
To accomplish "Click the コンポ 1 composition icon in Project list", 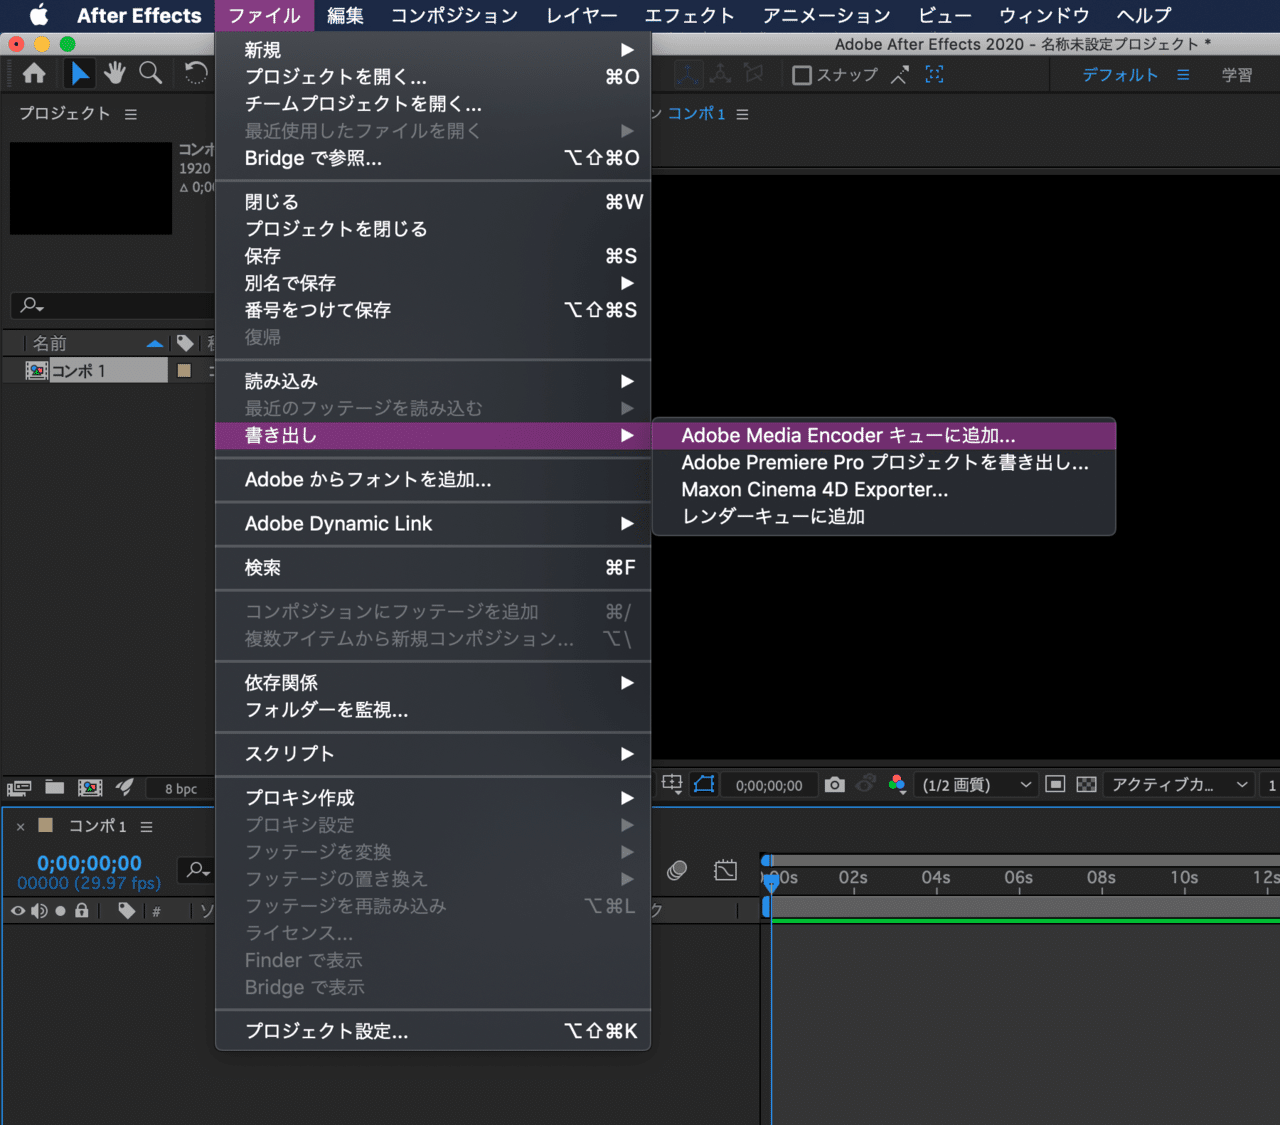I will [x=37, y=371].
